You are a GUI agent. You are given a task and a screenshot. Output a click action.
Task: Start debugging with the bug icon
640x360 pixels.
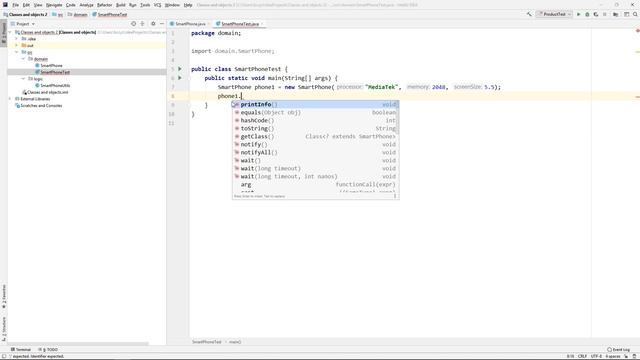587,14
